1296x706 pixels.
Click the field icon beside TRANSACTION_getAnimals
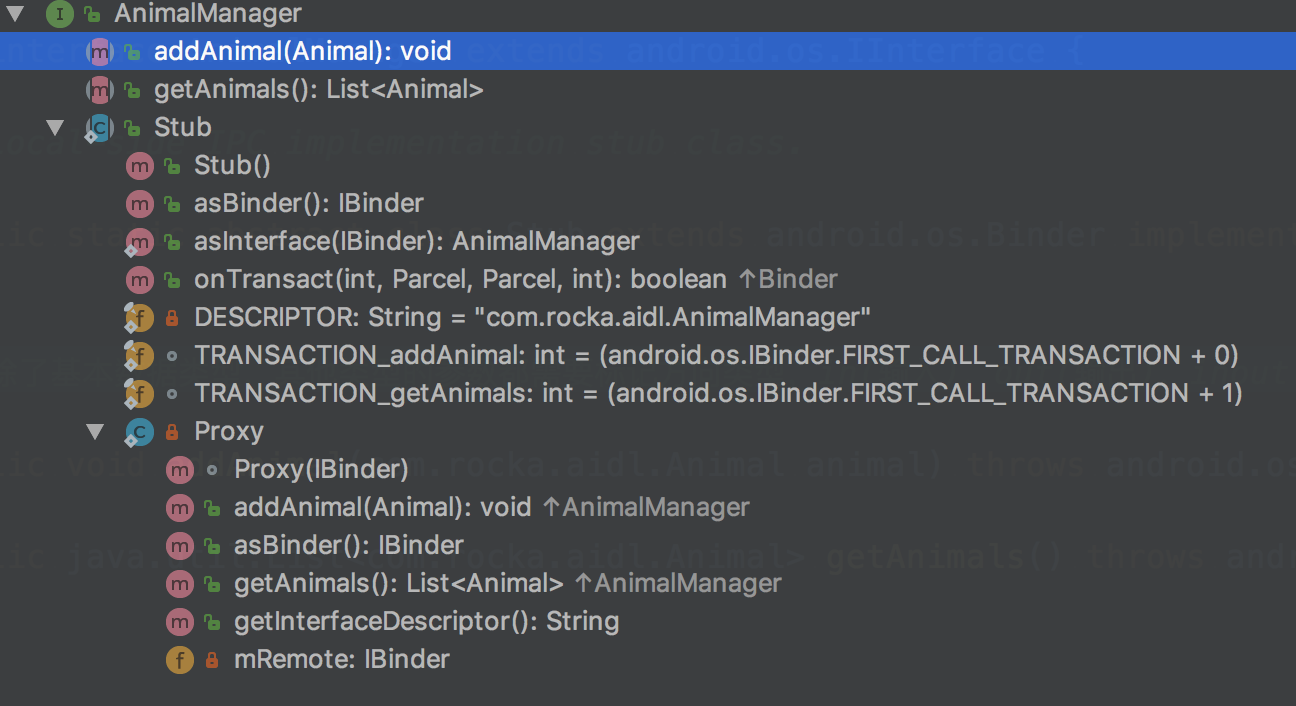click(x=139, y=394)
